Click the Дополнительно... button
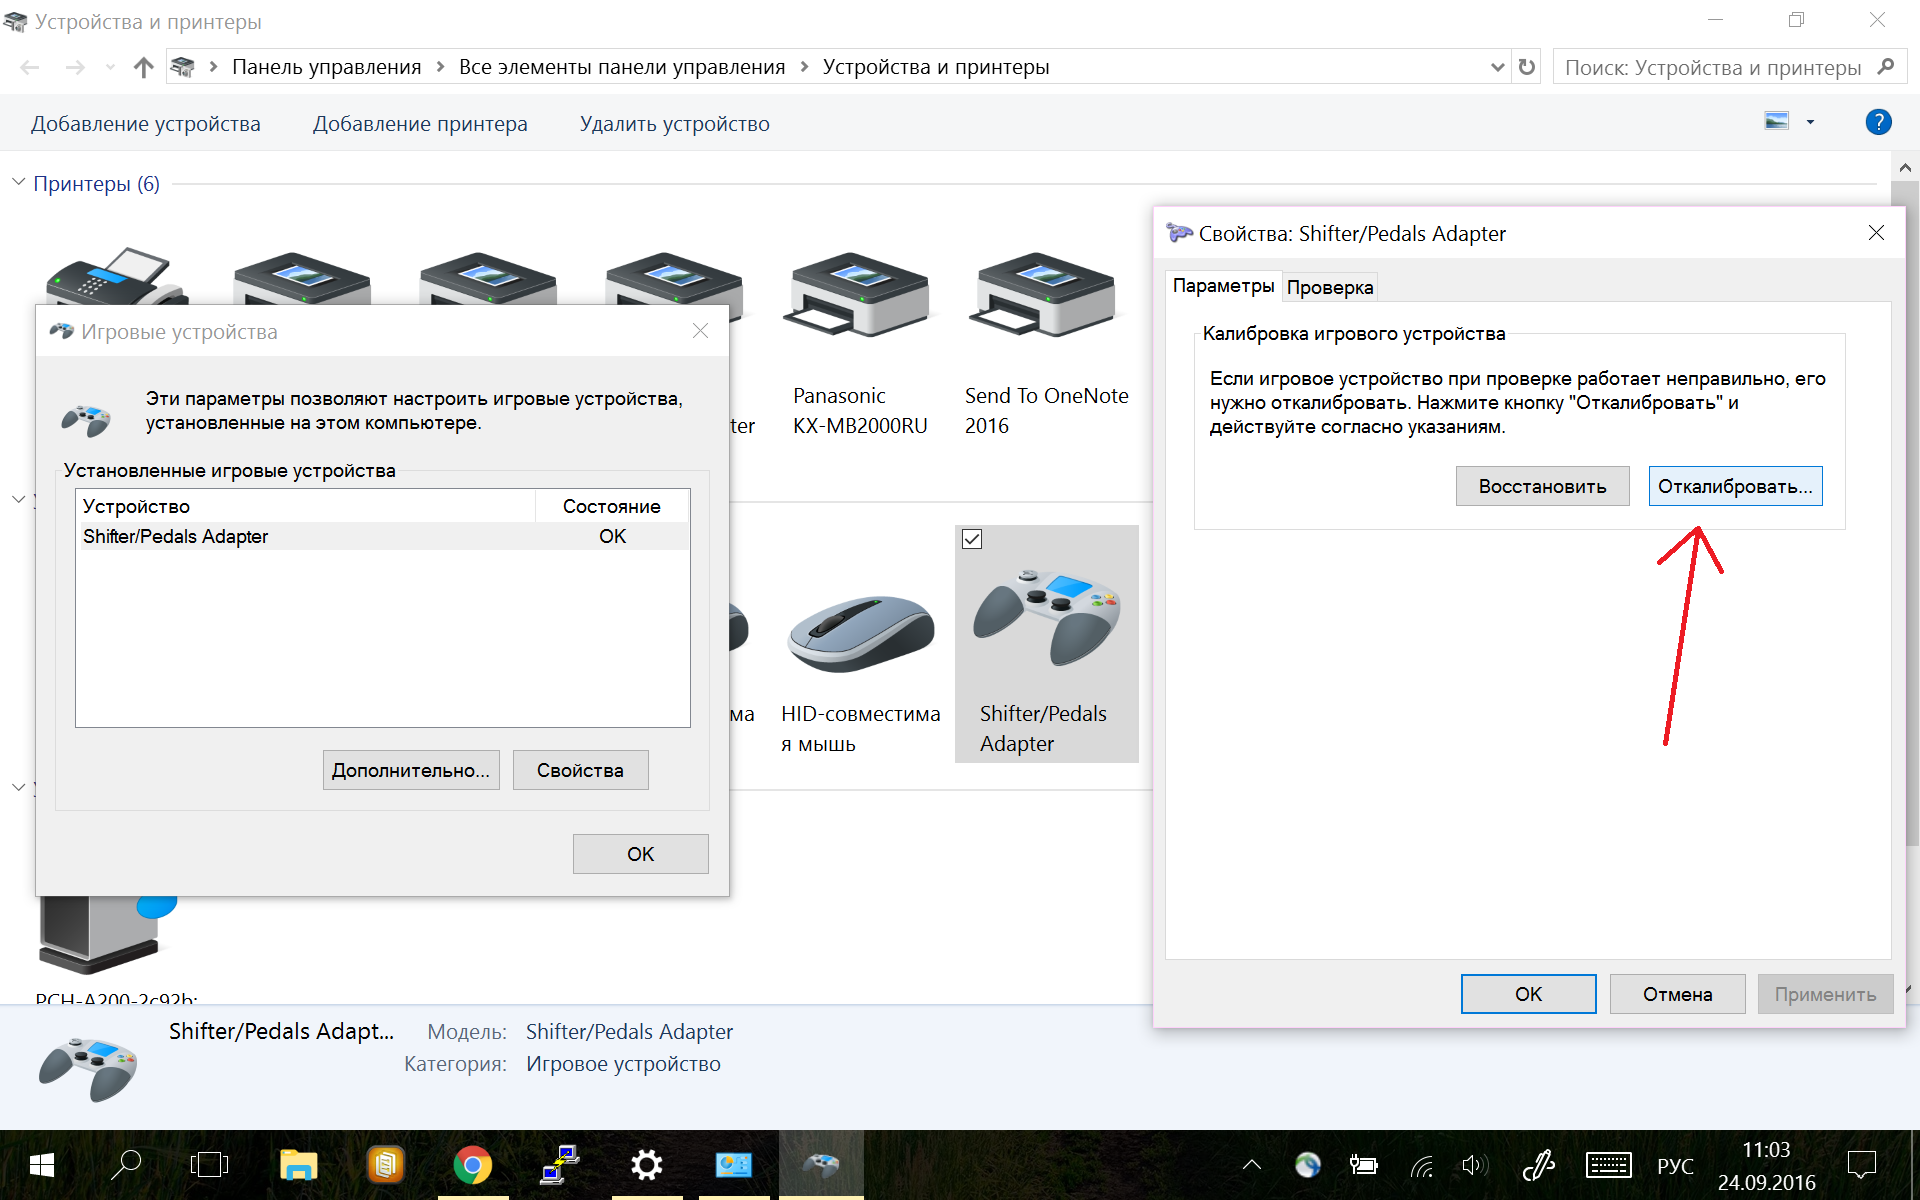This screenshot has height=1200, width=1920. click(411, 770)
